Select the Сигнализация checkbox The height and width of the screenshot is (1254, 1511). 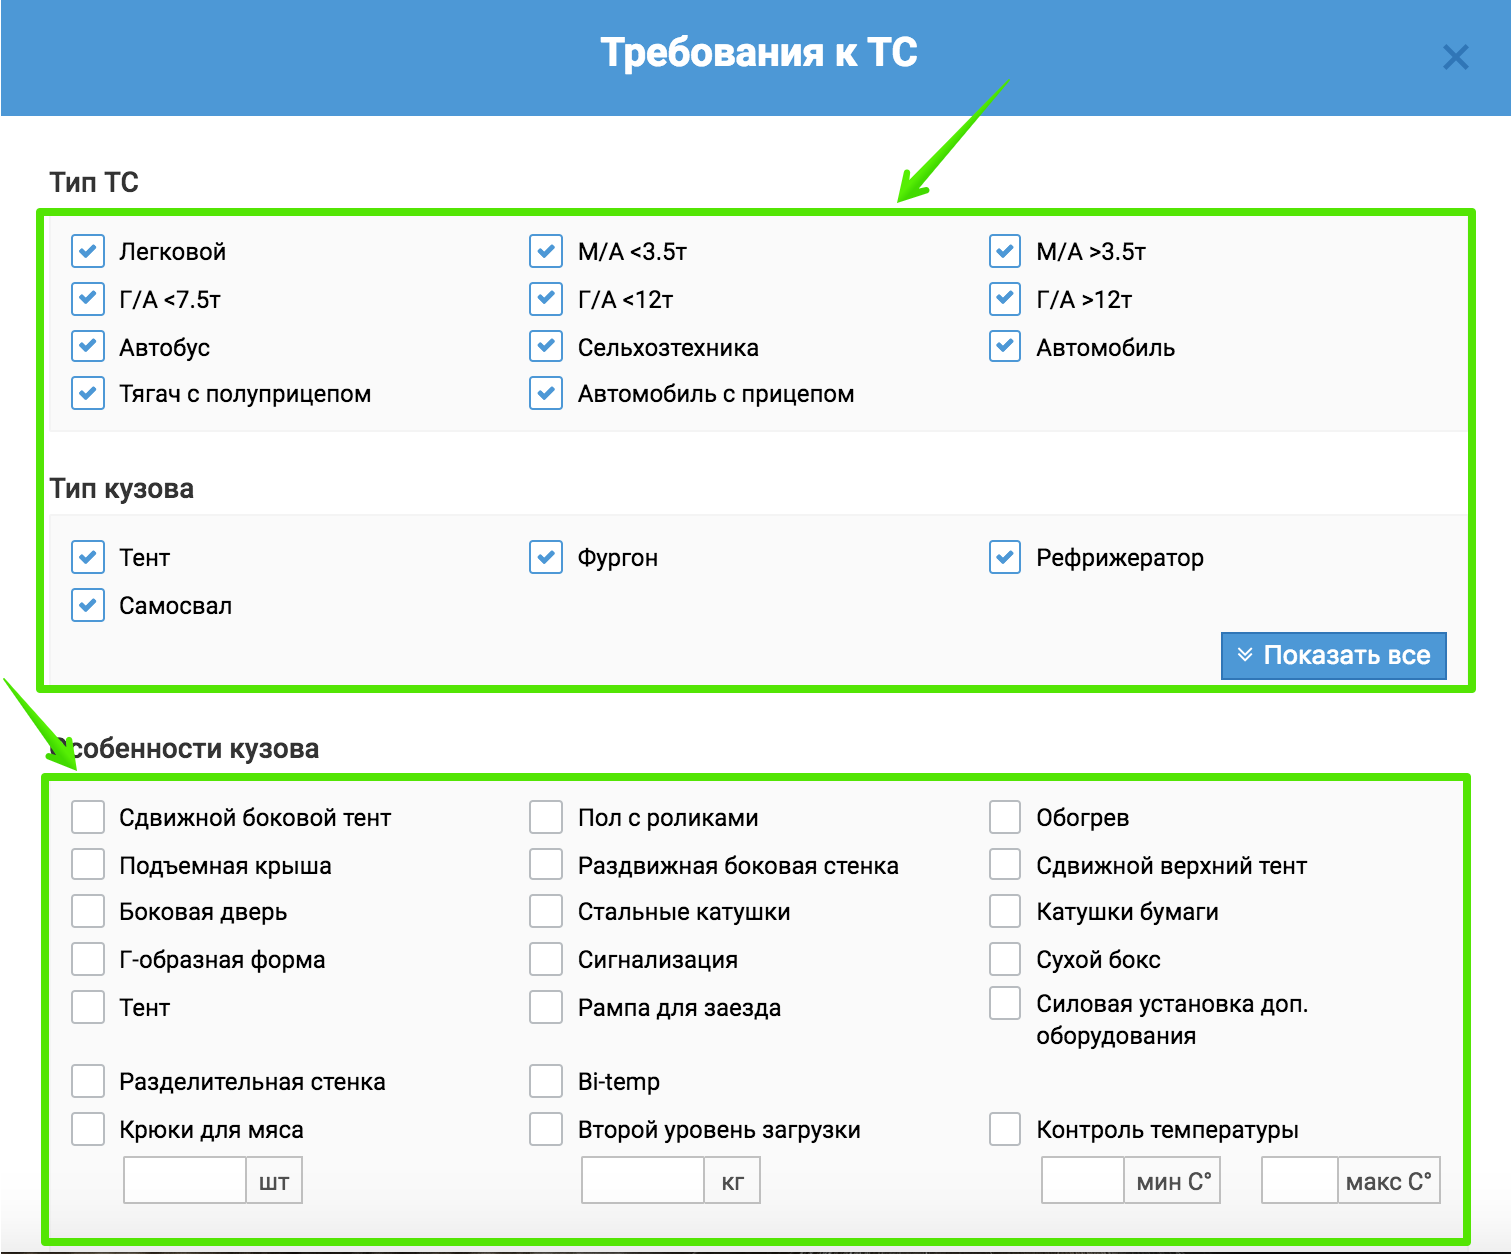(546, 959)
